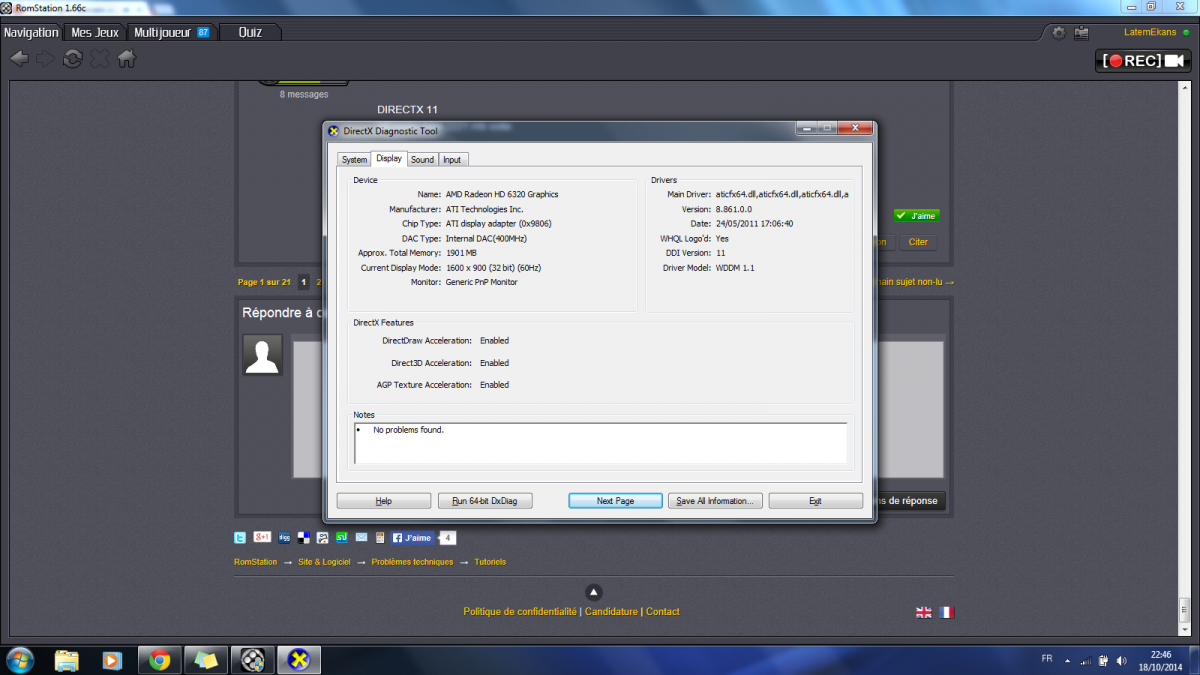
Task: Click the AMD Radeon HD 6320 Graphics name
Action: tap(502, 194)
